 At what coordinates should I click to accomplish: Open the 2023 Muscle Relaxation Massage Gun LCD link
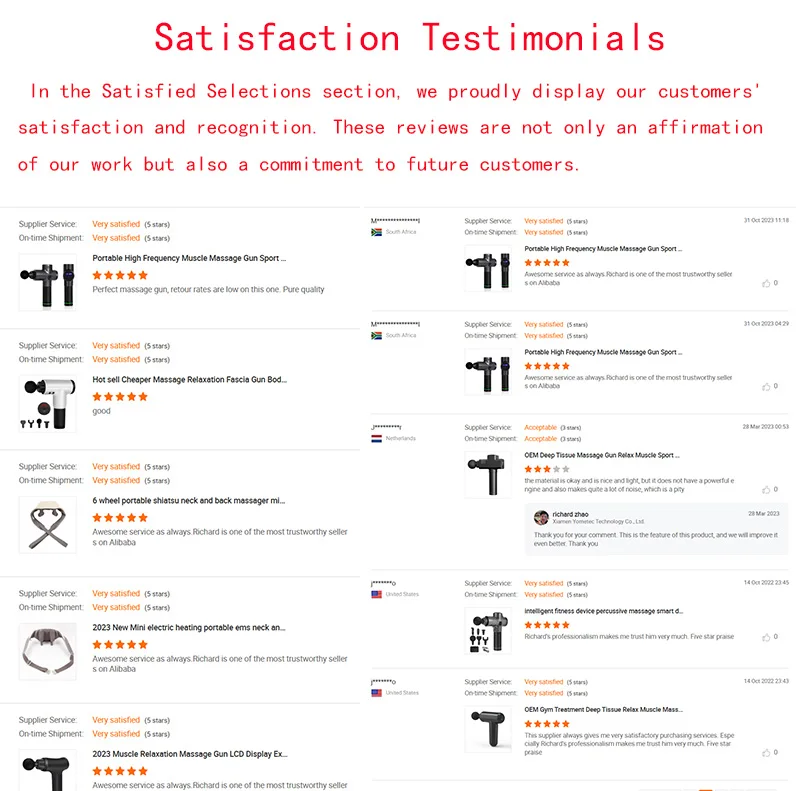[189, 754]
